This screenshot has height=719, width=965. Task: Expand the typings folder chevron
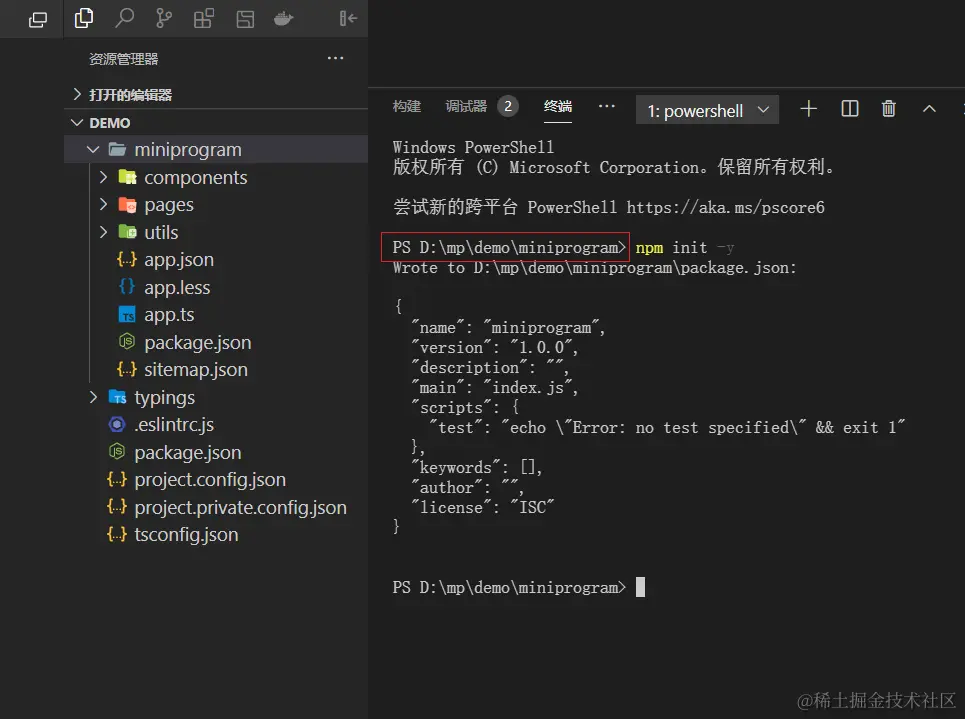pos(94,397)
